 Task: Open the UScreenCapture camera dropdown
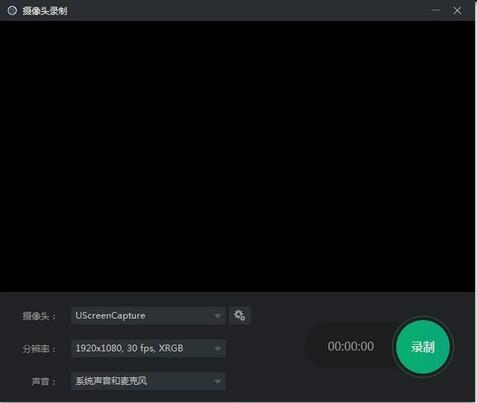148,315
